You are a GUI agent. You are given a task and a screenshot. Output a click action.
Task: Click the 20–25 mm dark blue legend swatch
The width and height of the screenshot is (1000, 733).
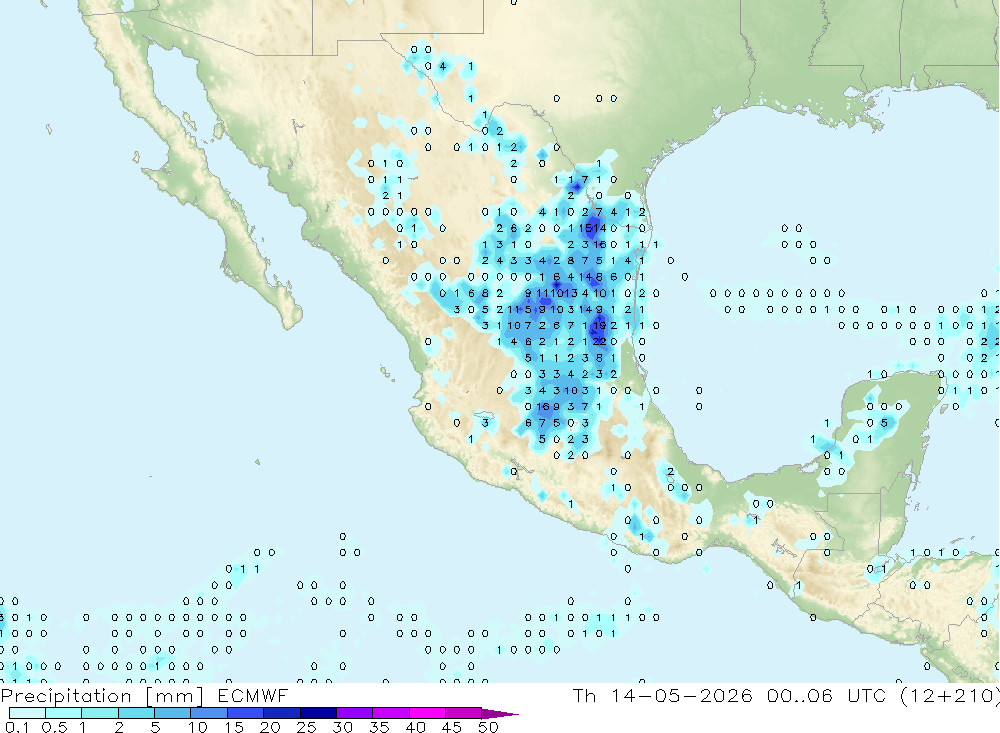(281, 713)
